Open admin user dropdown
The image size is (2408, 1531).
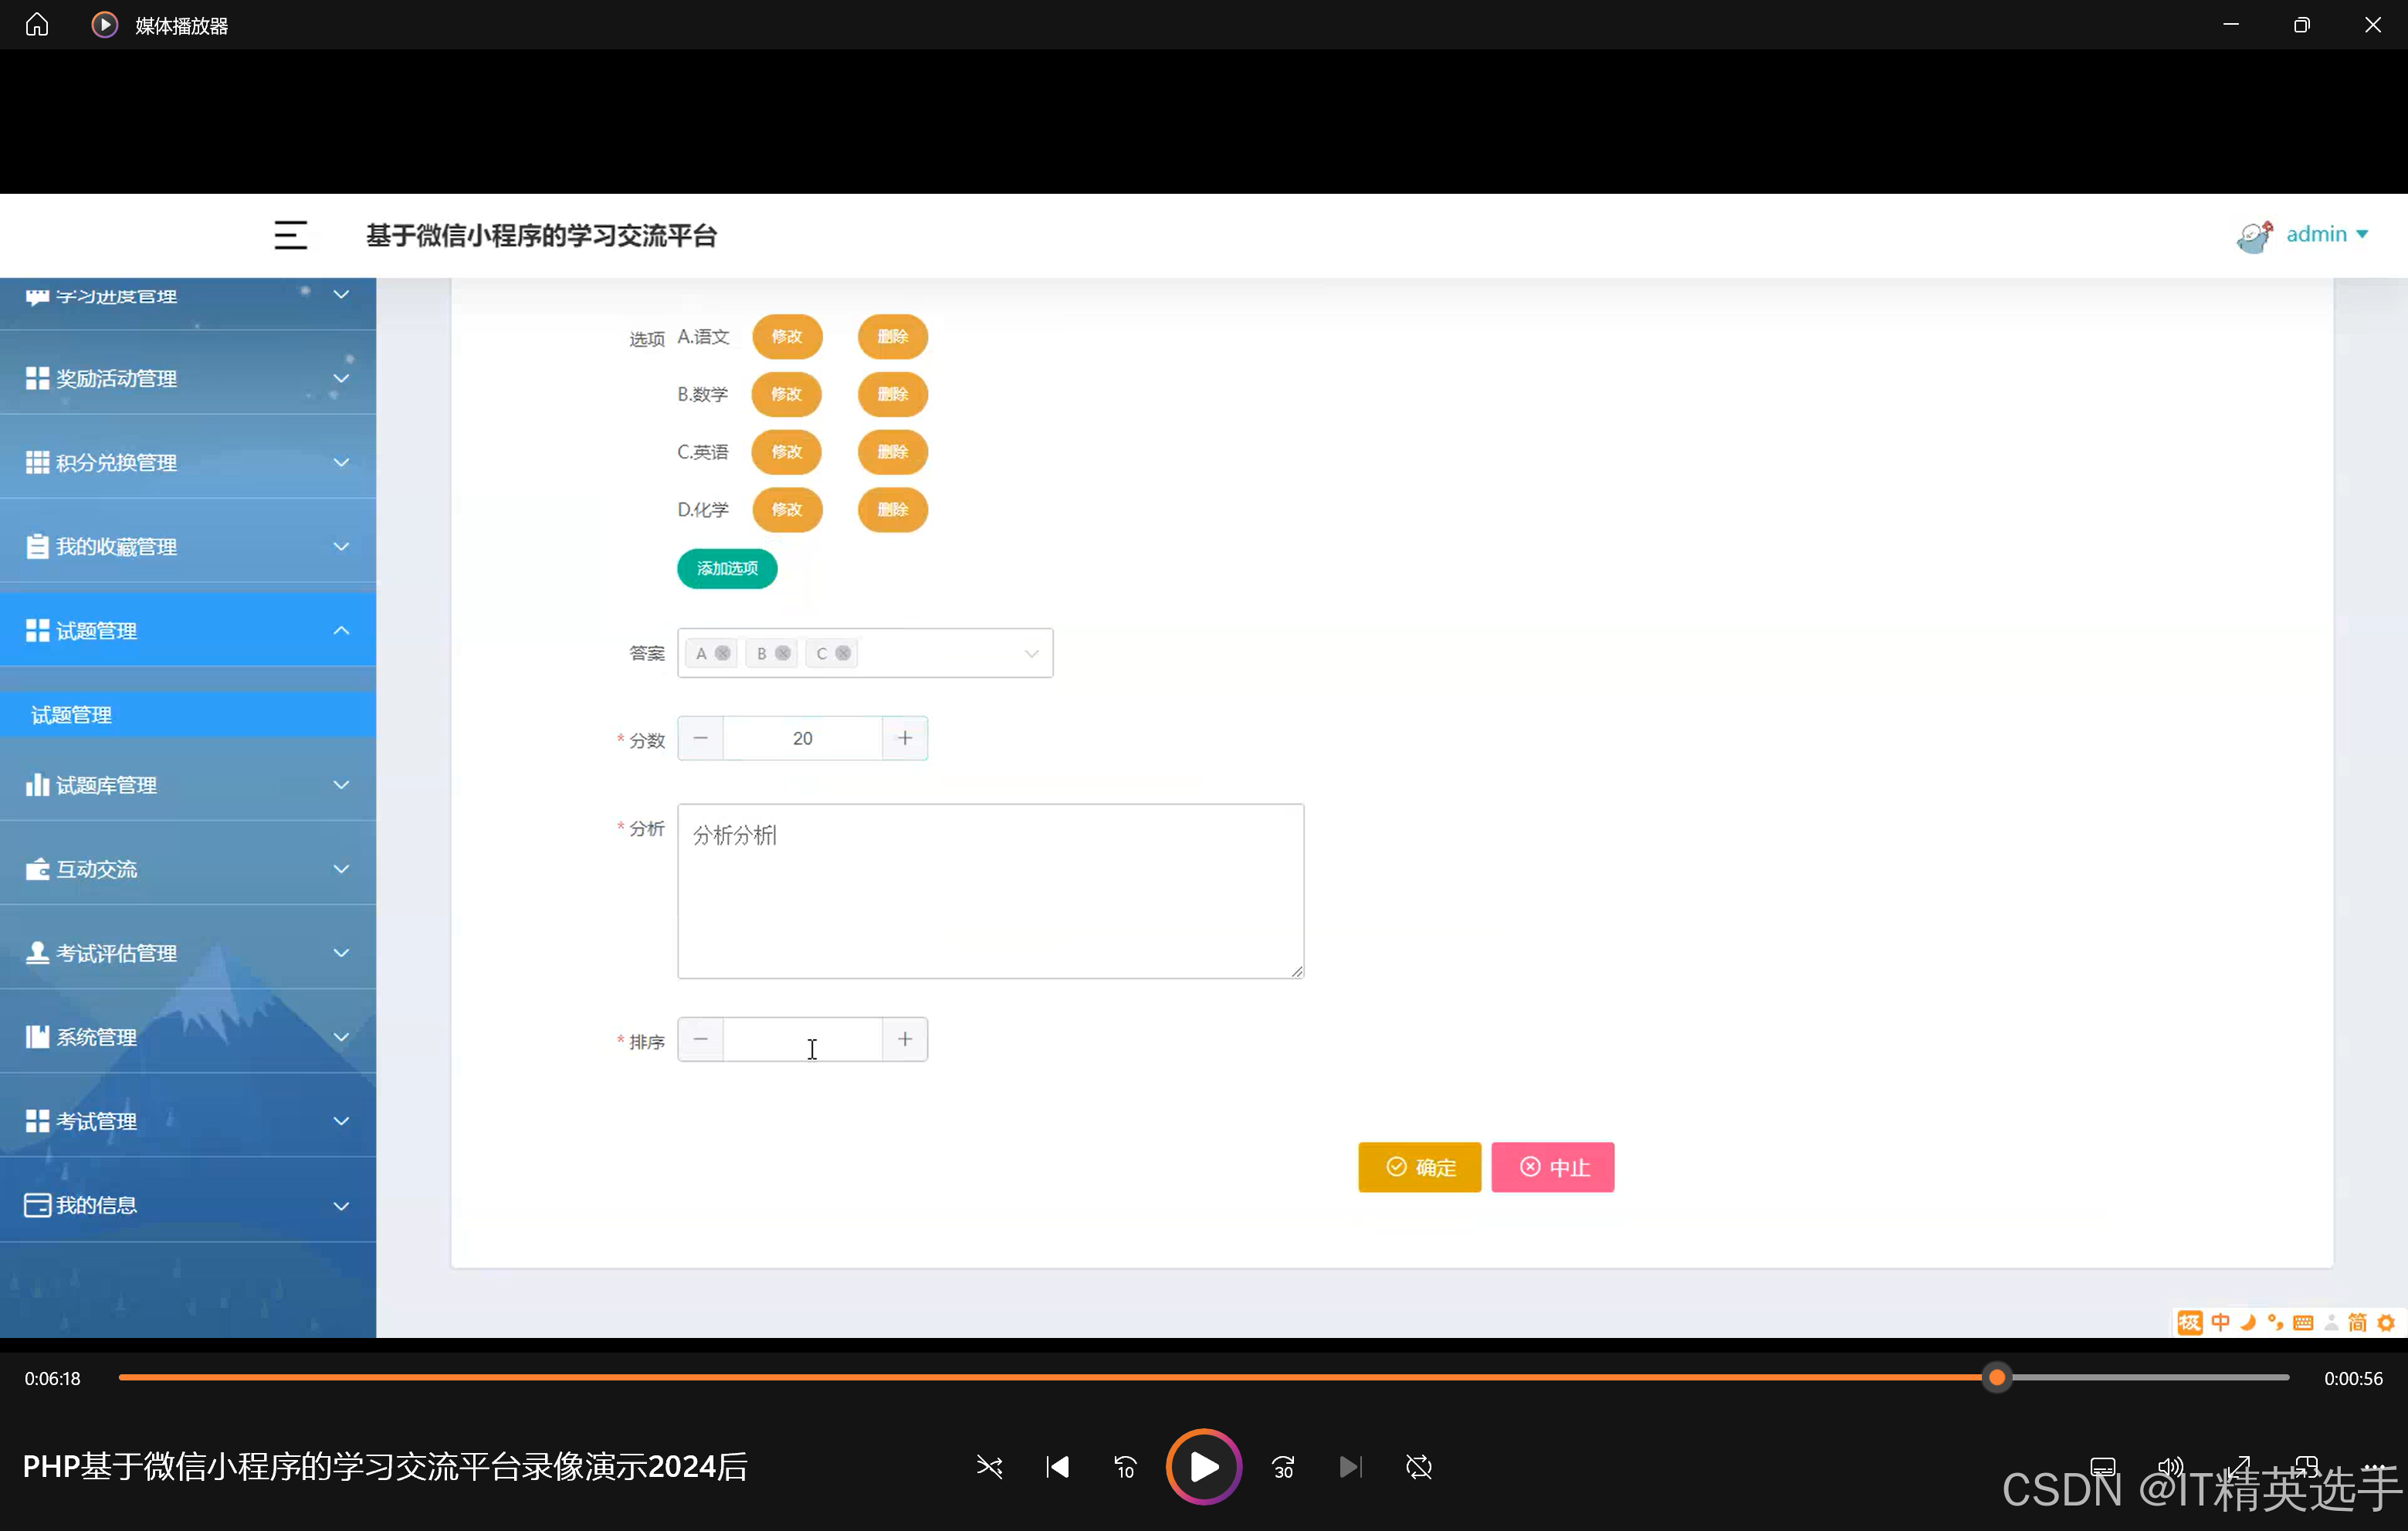2325,234
